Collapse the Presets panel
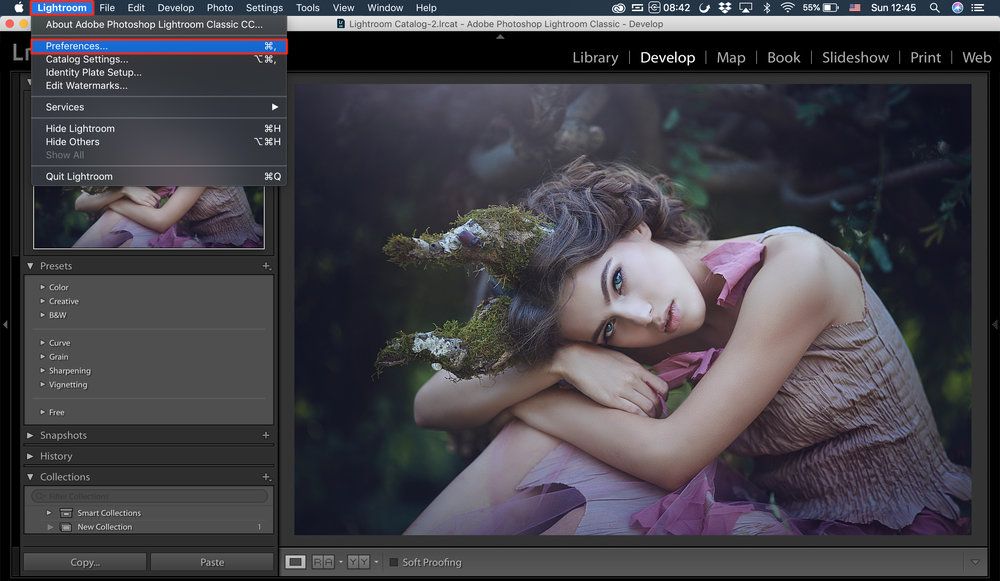The width and height of the screenshot is (1000, 581). coord(30,266)
